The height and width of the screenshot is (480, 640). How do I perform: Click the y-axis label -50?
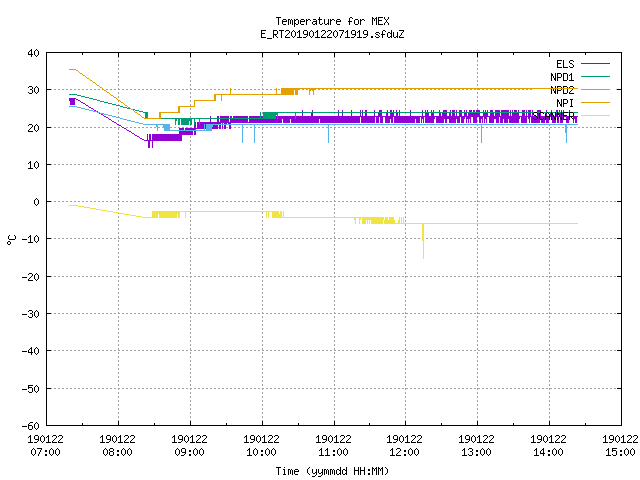pyautogui.click(x=31, y=389)
